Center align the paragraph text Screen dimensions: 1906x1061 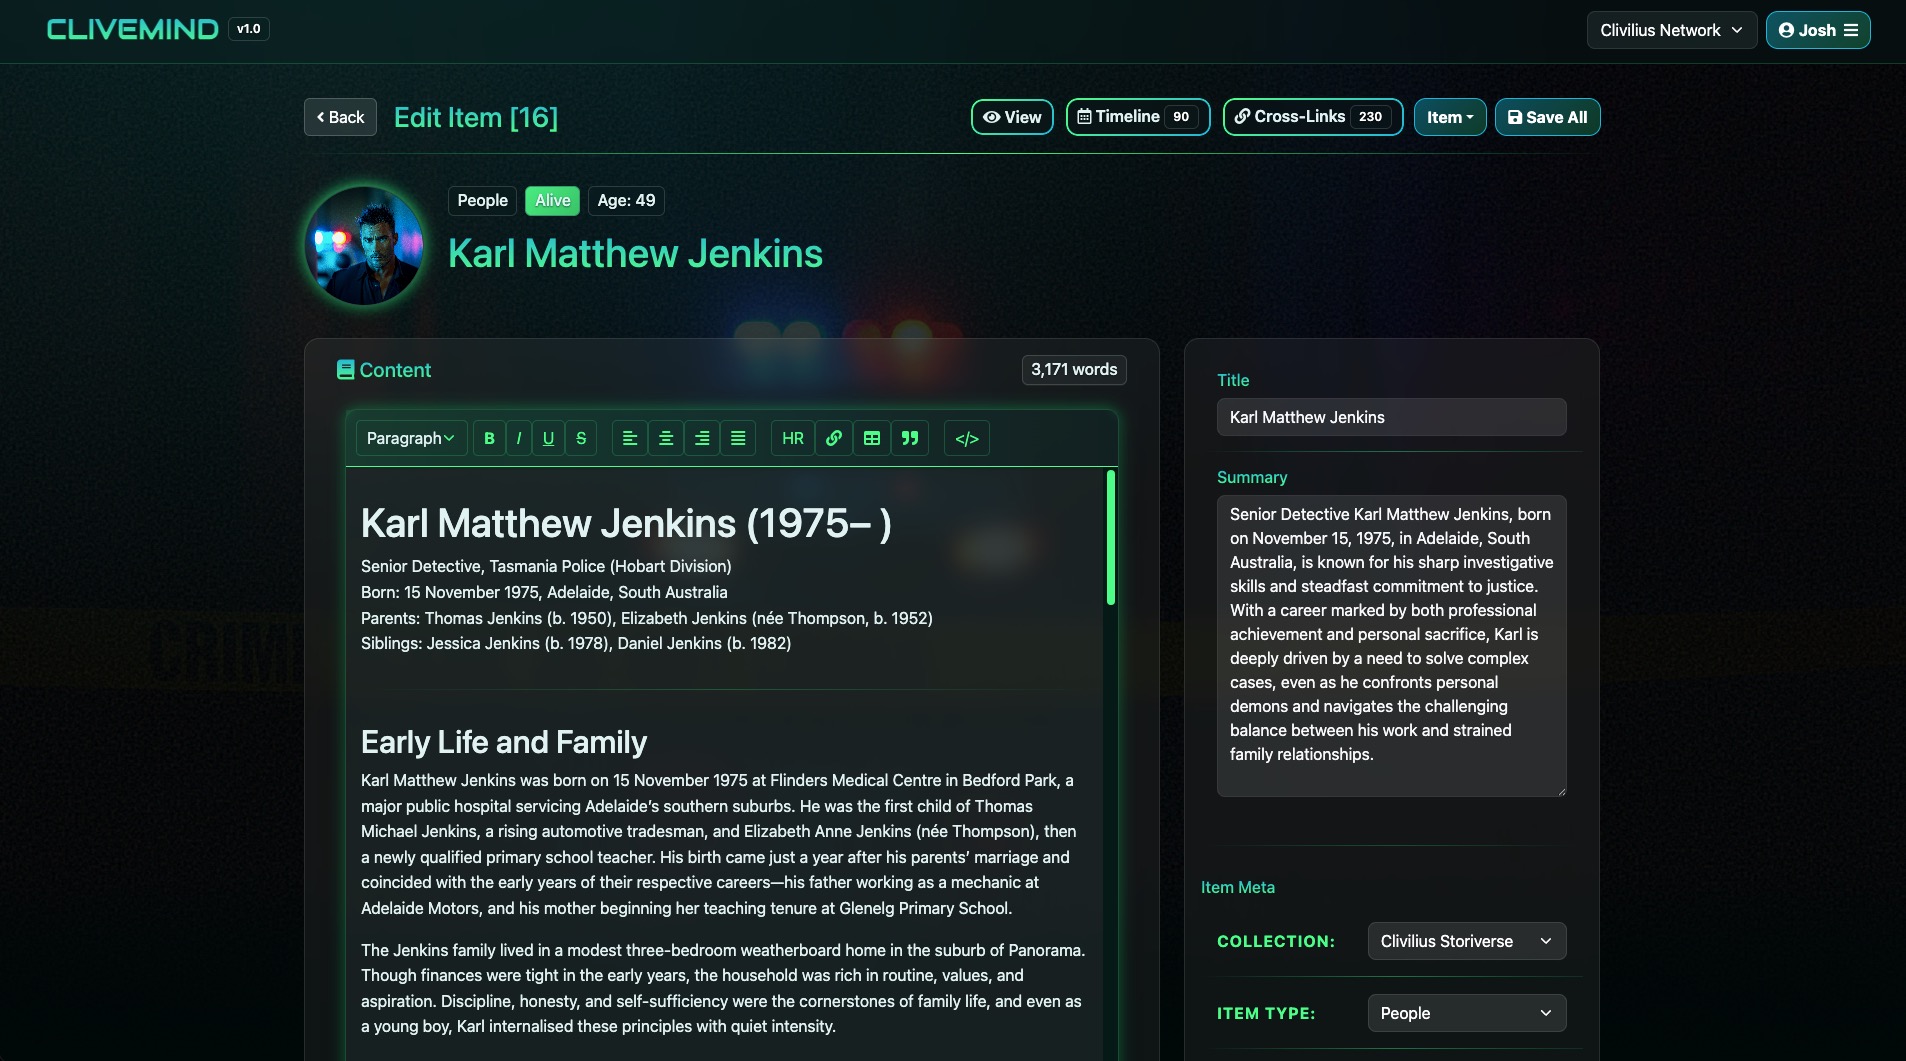[666, 438]
